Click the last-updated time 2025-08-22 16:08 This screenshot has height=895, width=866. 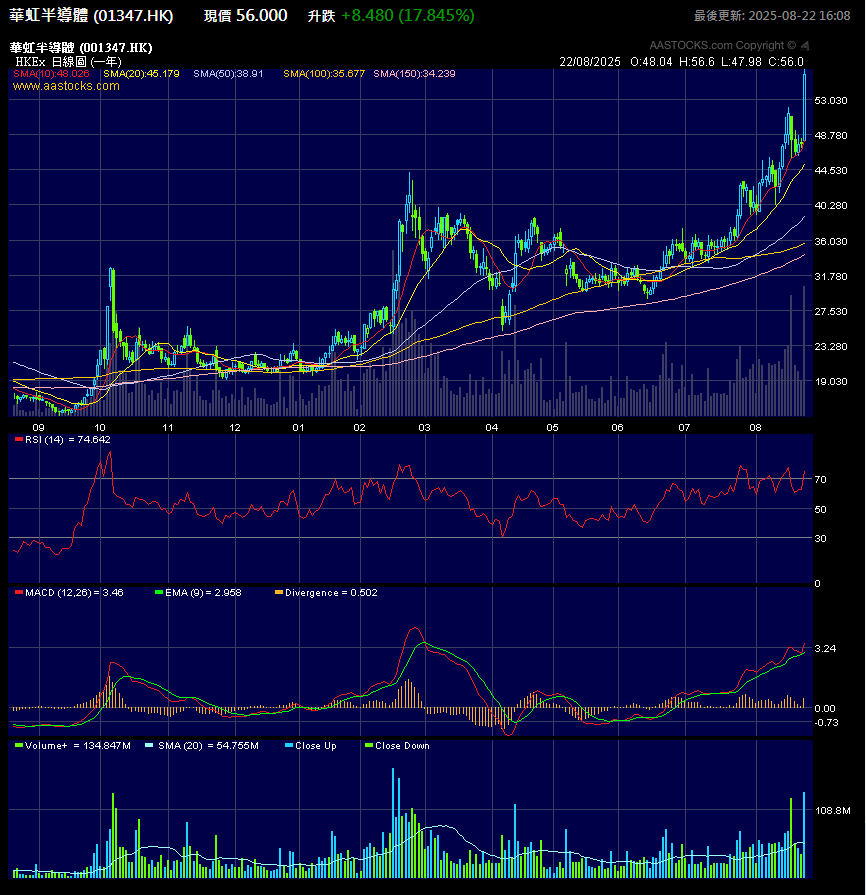coord(799,16)
